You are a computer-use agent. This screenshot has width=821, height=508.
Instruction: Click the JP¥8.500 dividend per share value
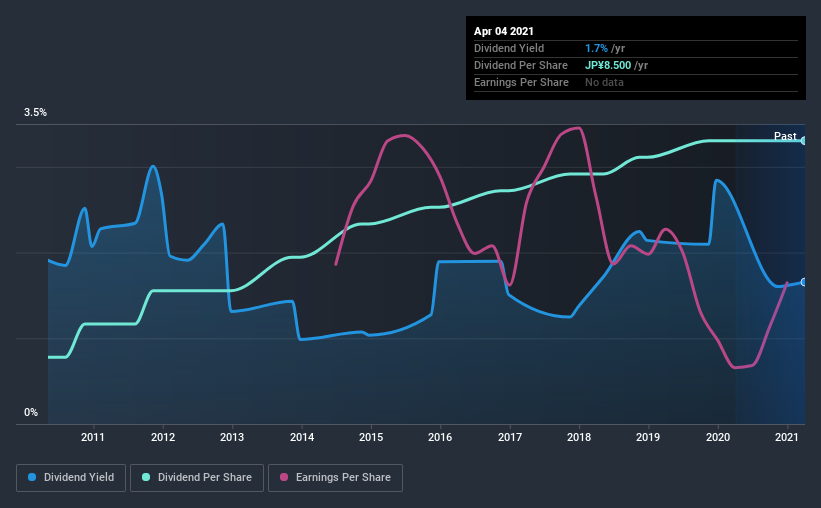(608, 65)
